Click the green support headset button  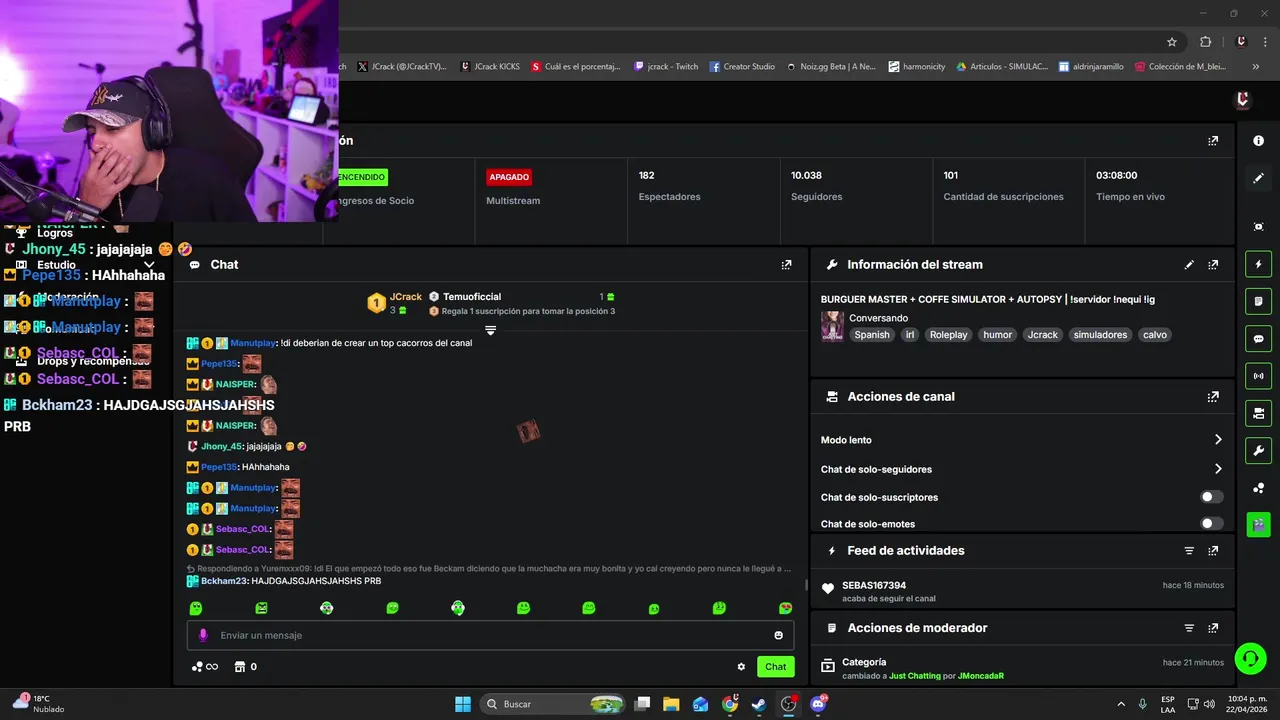pos(1250,658)
